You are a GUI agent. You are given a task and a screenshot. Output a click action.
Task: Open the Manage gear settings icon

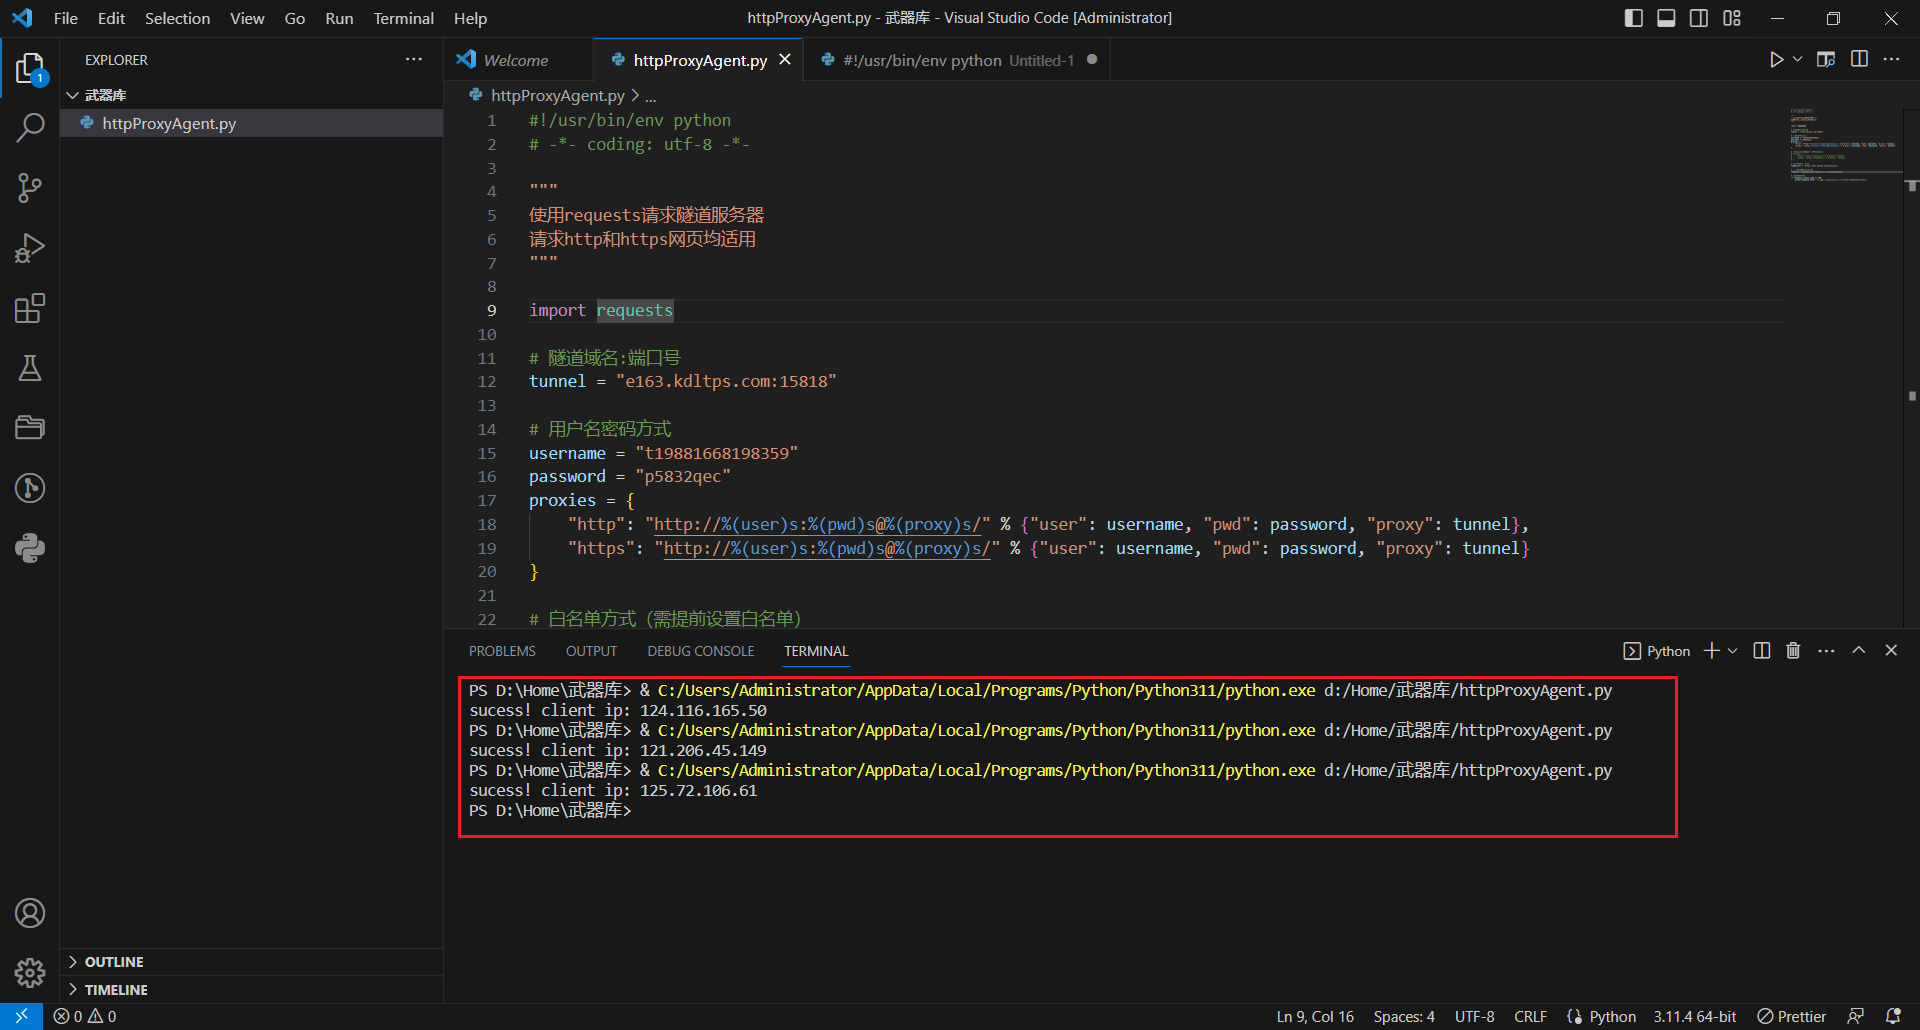pyautogui.click(x=30, y=972)
